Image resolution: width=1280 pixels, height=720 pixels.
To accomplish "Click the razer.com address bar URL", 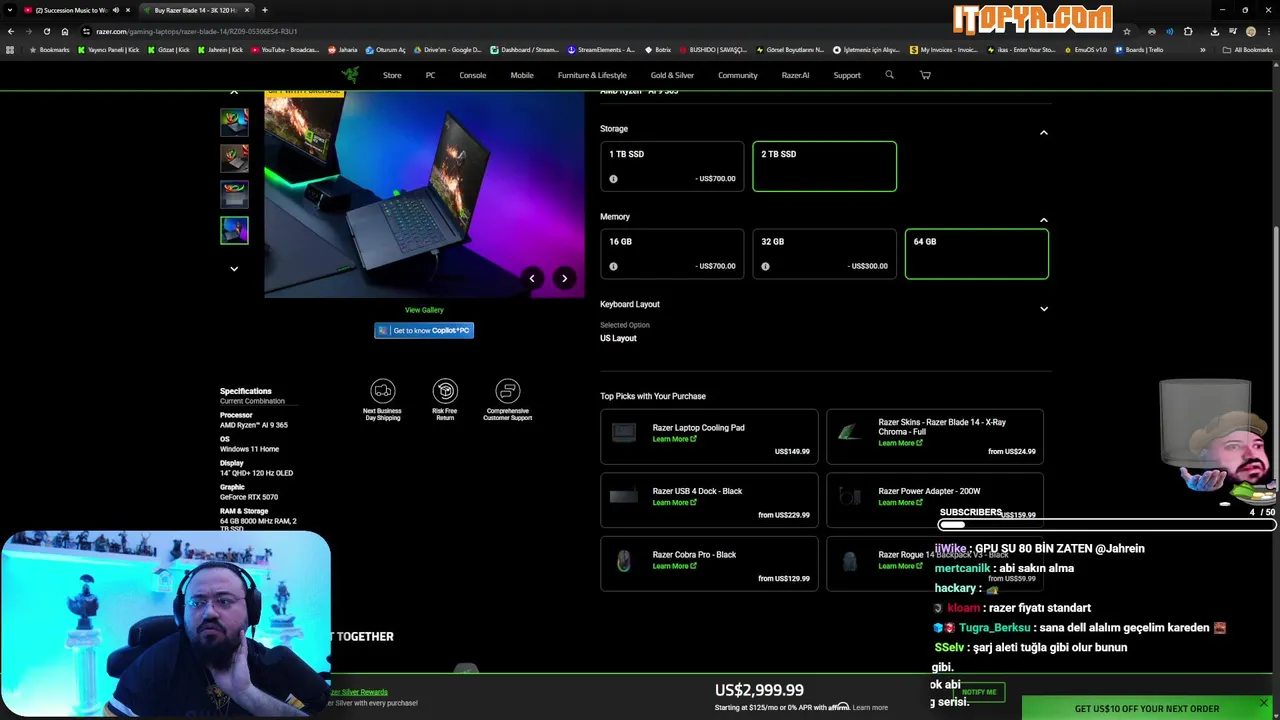I will tap(196, 31).
